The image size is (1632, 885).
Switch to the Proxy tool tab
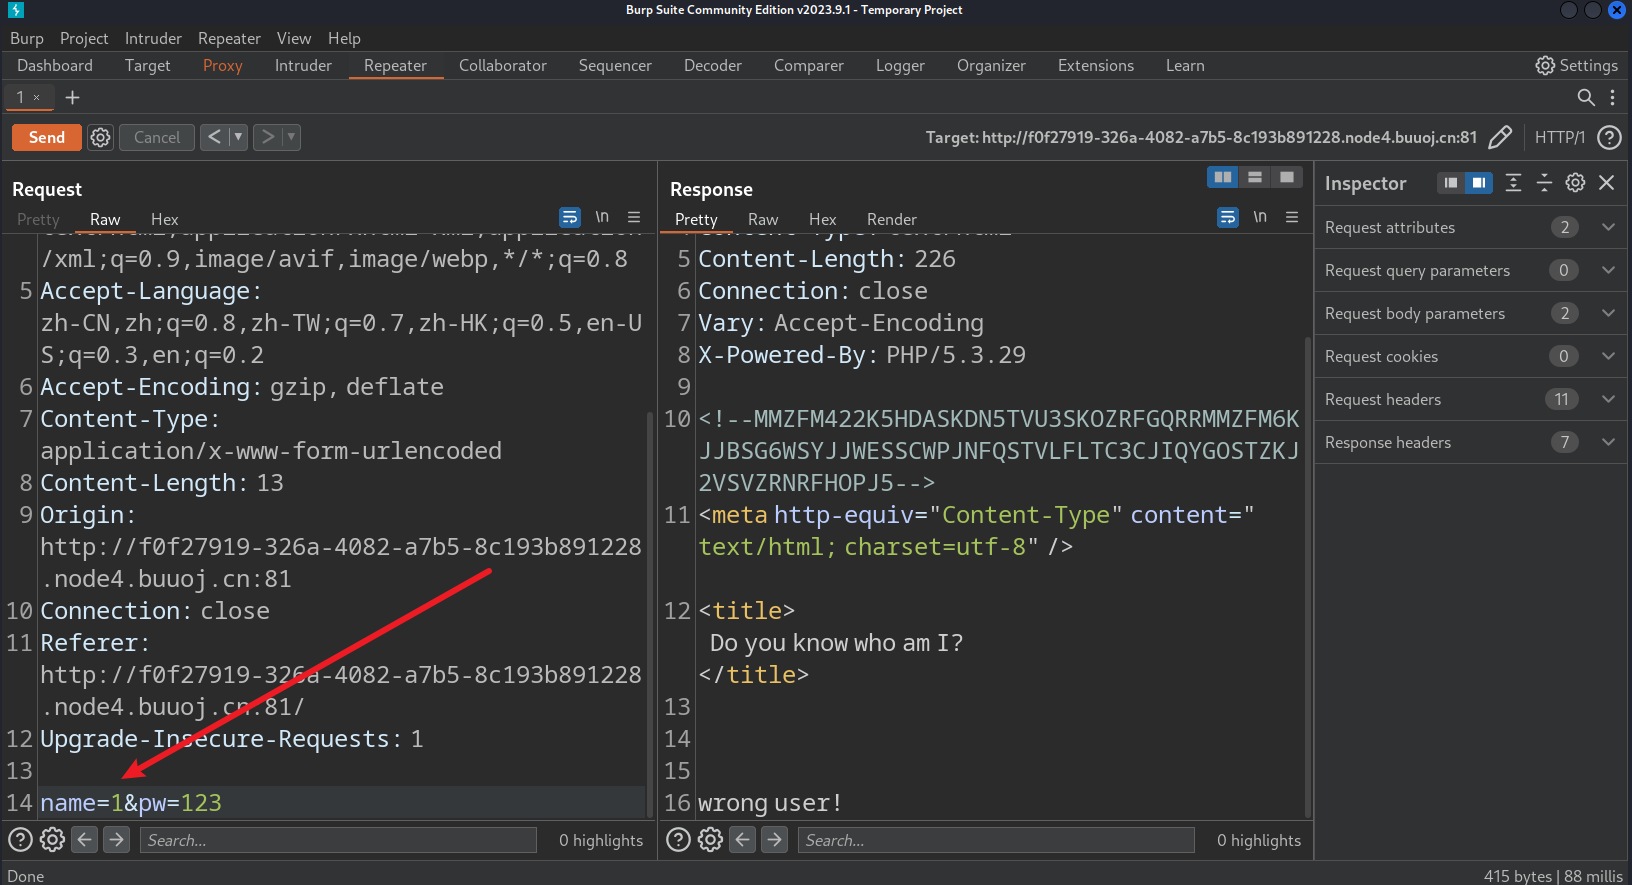pos(222,65)
